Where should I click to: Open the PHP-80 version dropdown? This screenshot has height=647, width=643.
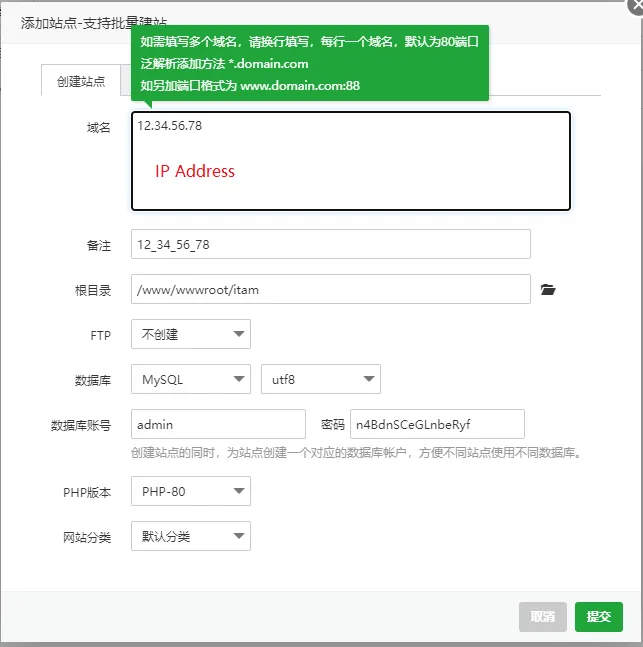point(191,491)
